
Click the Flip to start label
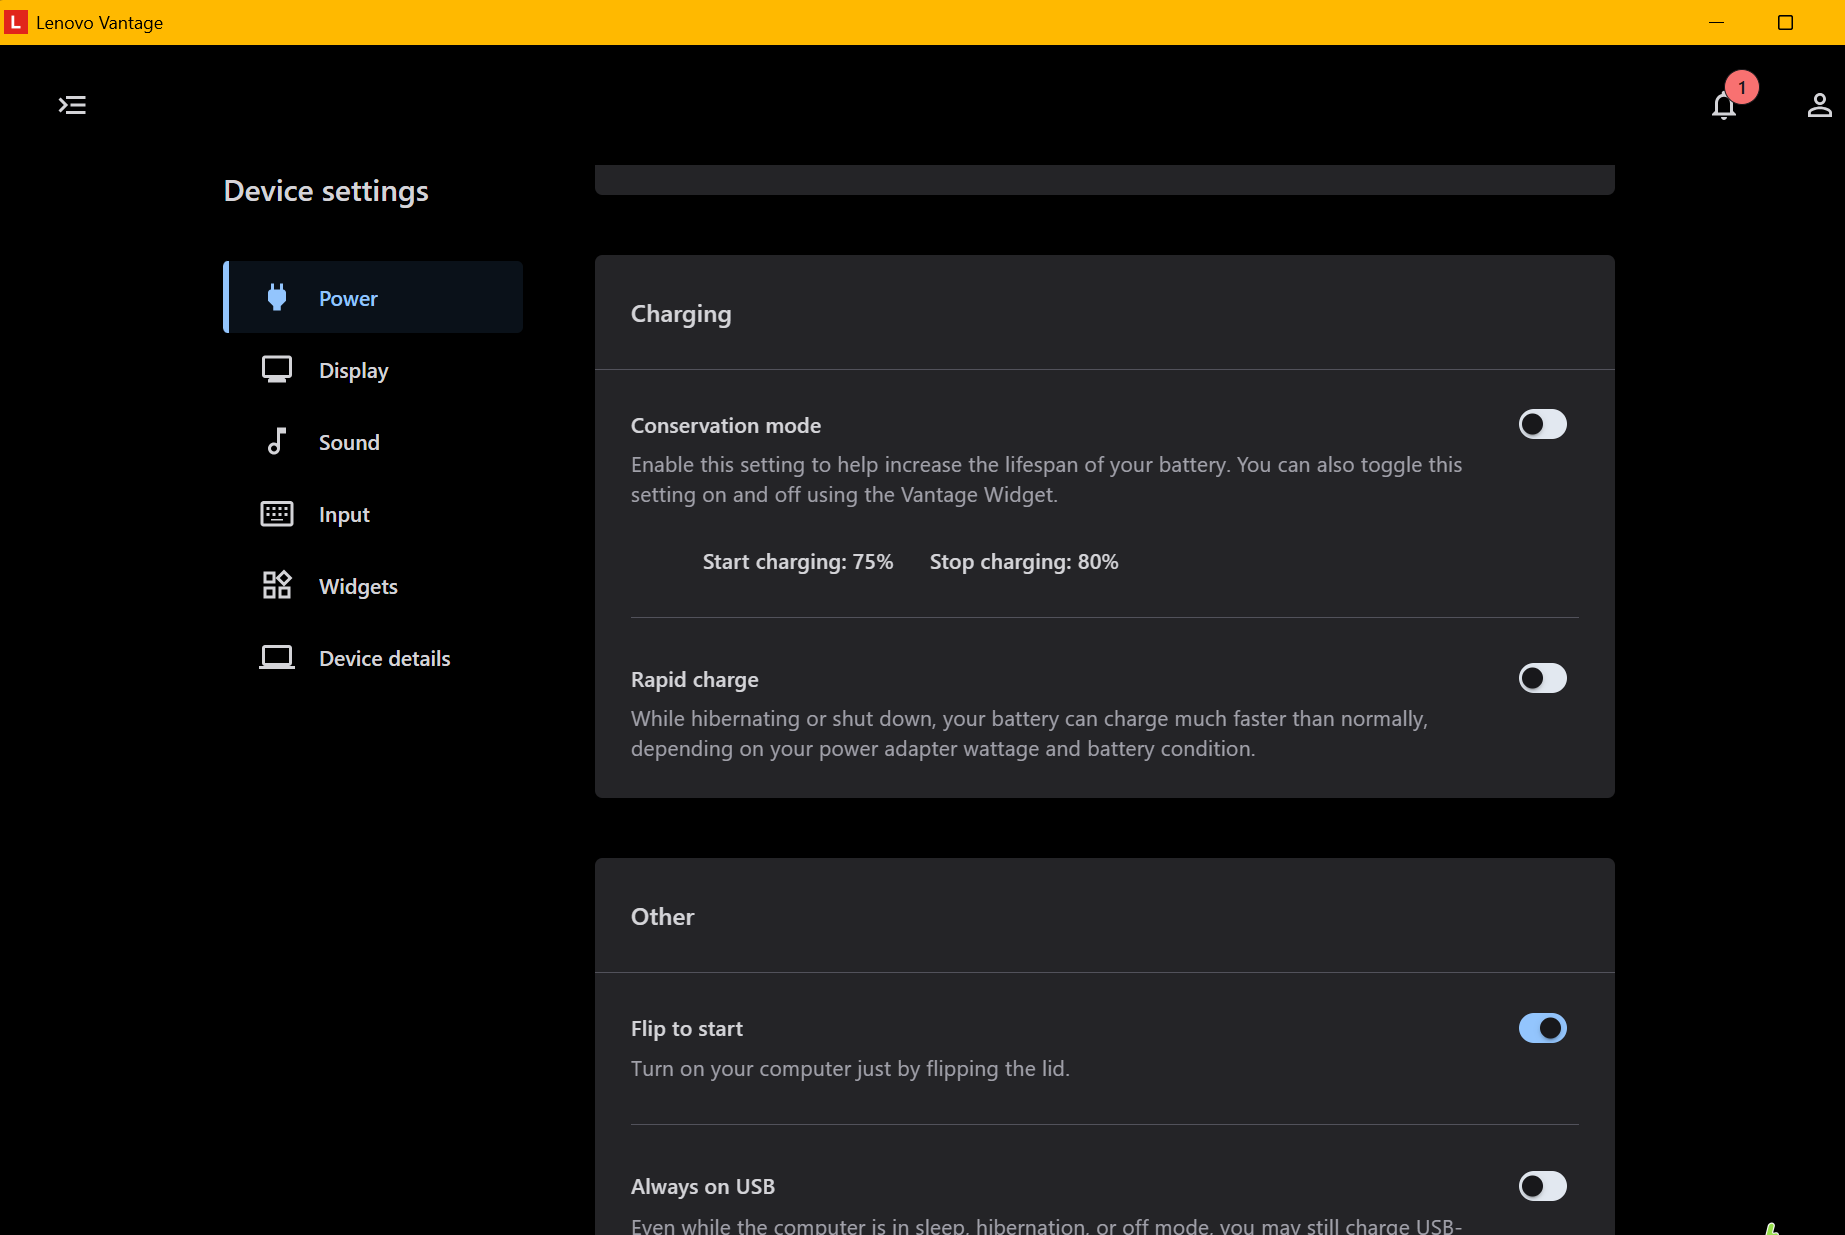[x=687, y=1029]
